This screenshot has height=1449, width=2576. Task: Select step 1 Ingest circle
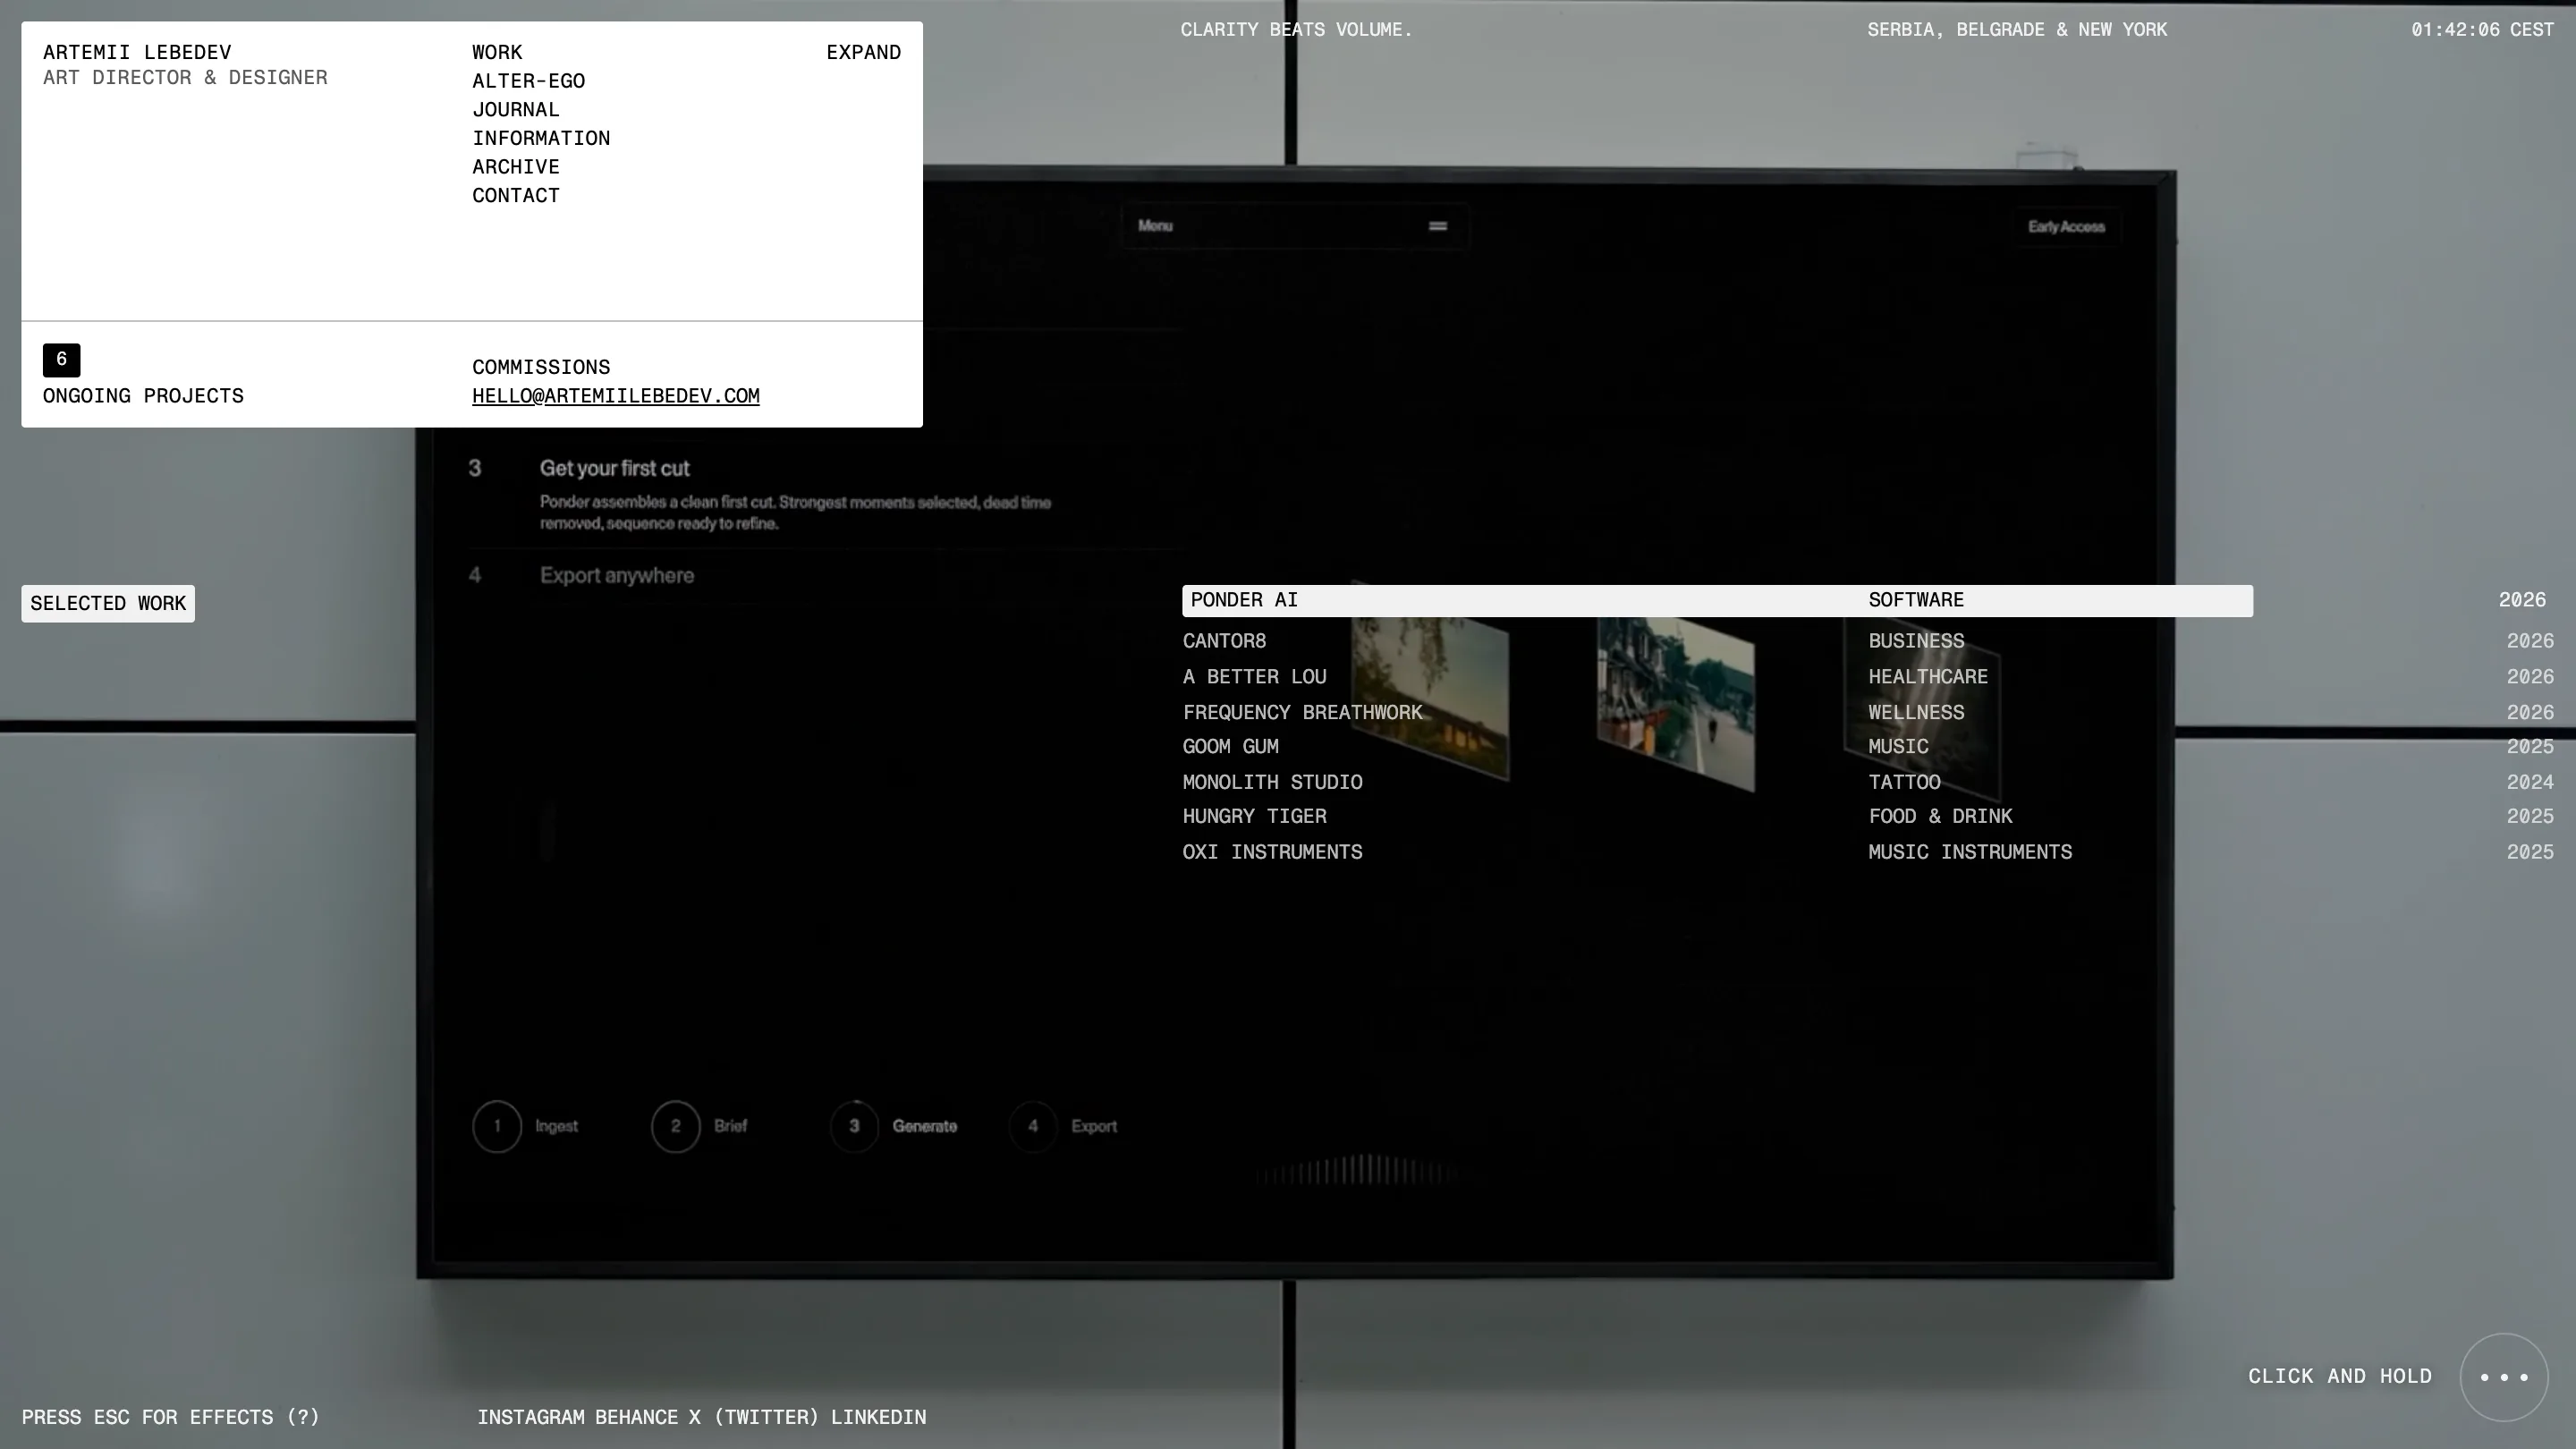(497, 1126)
